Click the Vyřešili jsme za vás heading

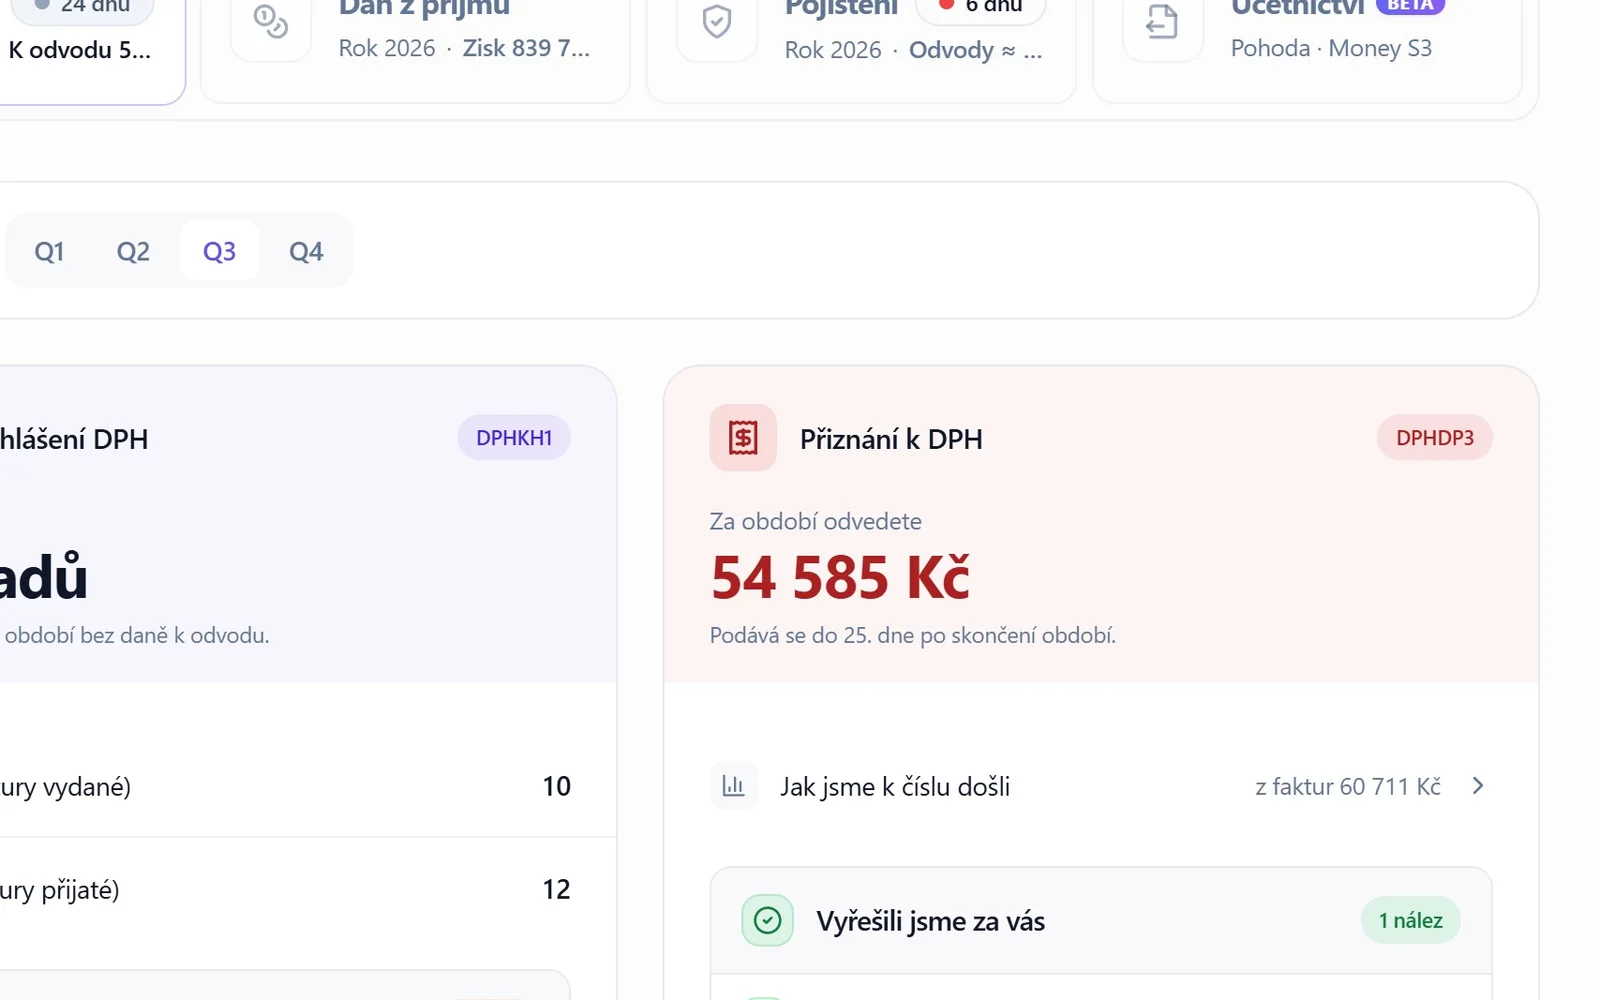click(x=931, y=921)
